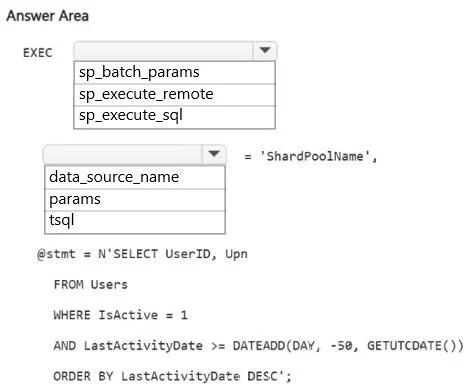Click the WHERE IsActive = 1 line
The width and height of the screenshot is (472, 391).
(121, 315)
